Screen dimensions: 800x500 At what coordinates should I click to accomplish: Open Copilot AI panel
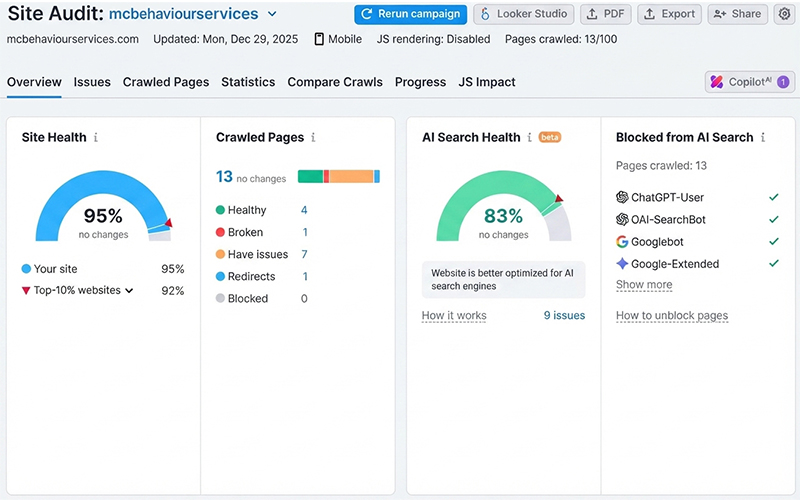(749, 82)
